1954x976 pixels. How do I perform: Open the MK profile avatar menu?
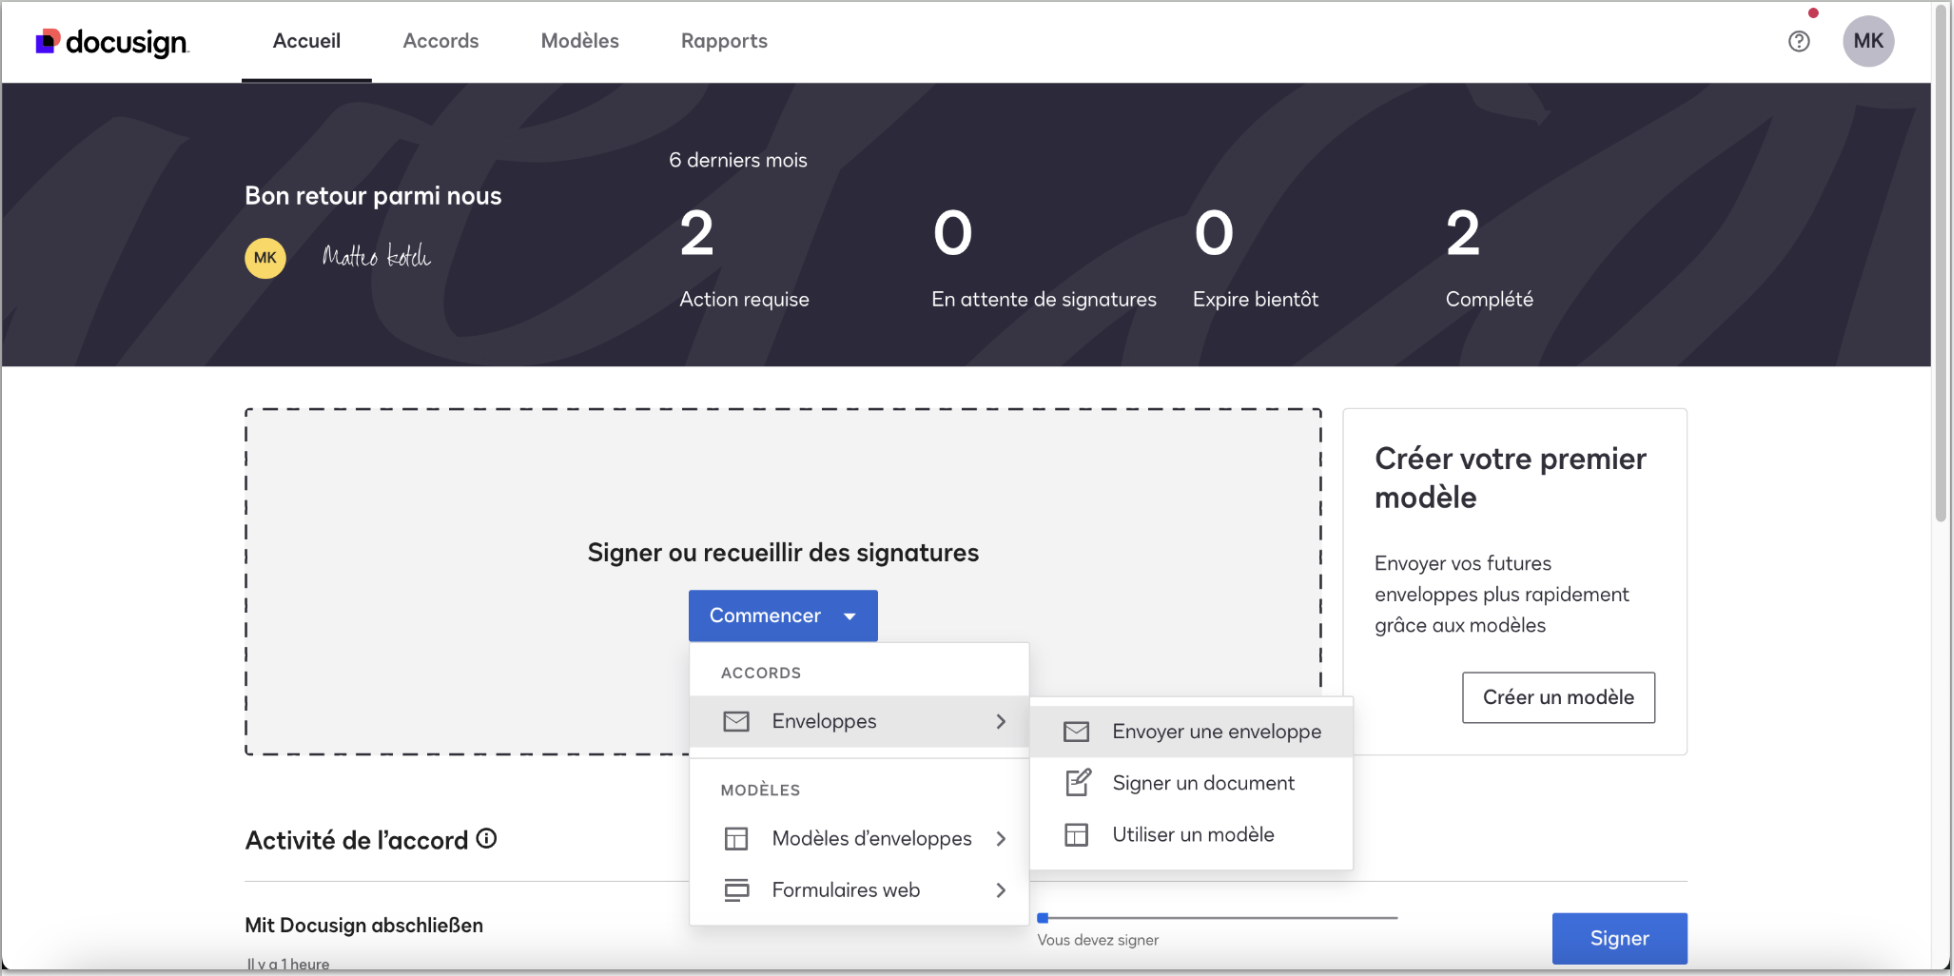tap(1868, 41)
